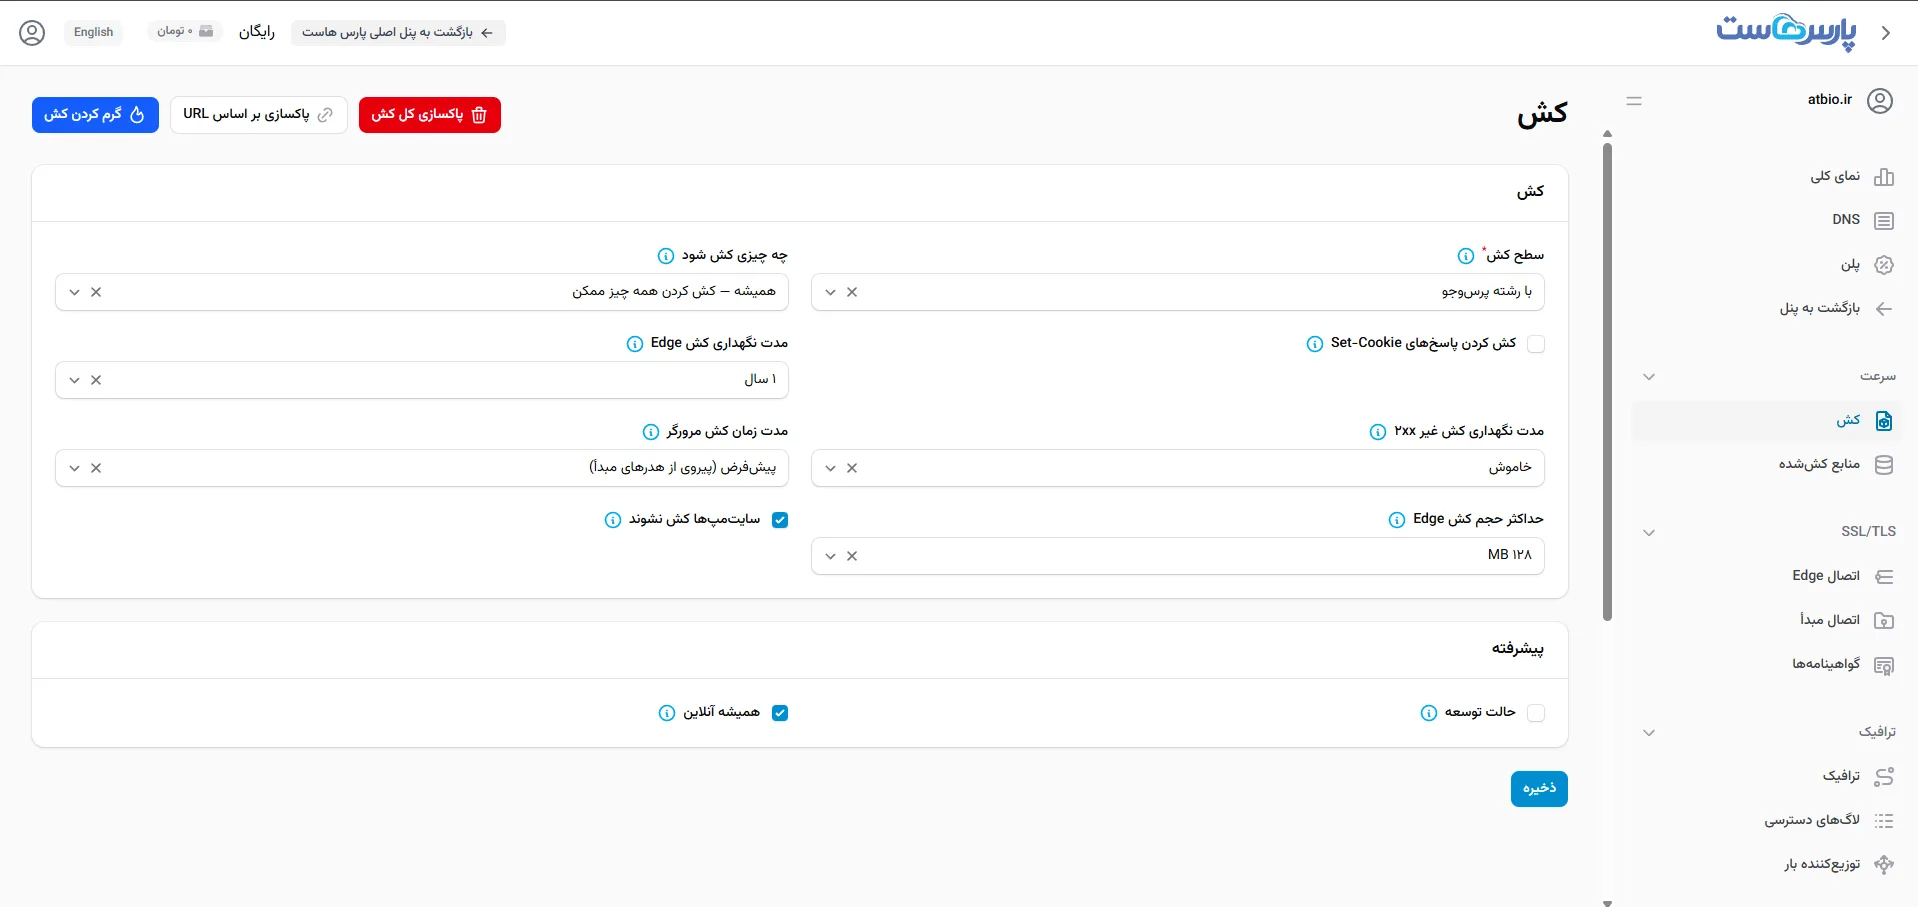Click پاکسازی کل کش button
The height and width of the screenshot is (907, 1918).
point(430,115)
